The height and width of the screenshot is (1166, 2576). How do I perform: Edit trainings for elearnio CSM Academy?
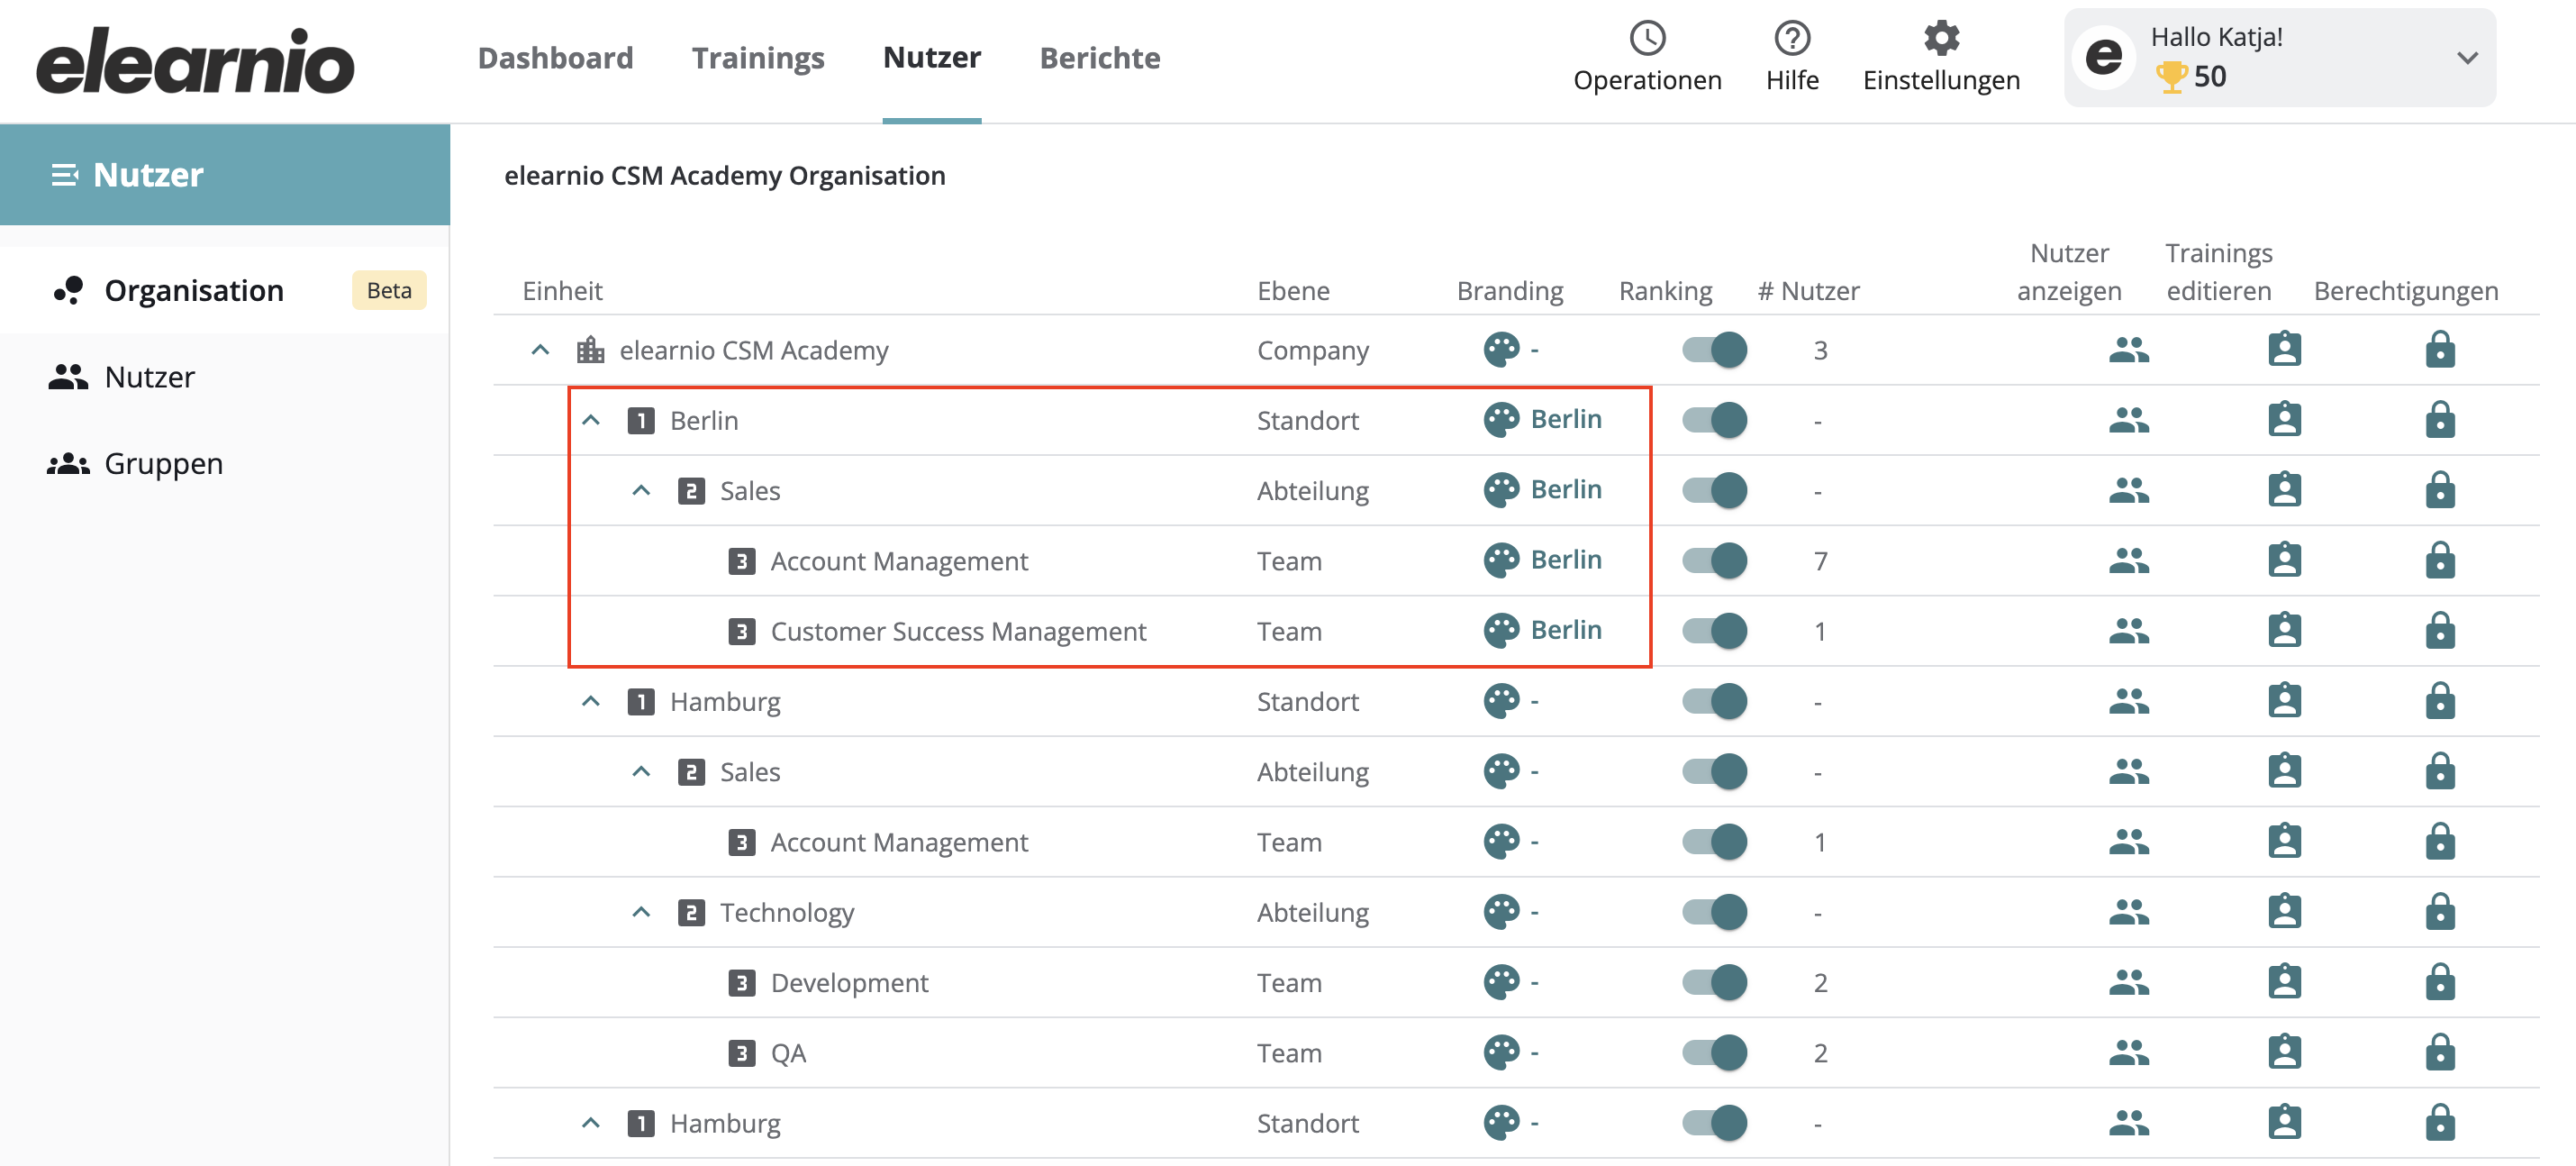point(2285,349)
